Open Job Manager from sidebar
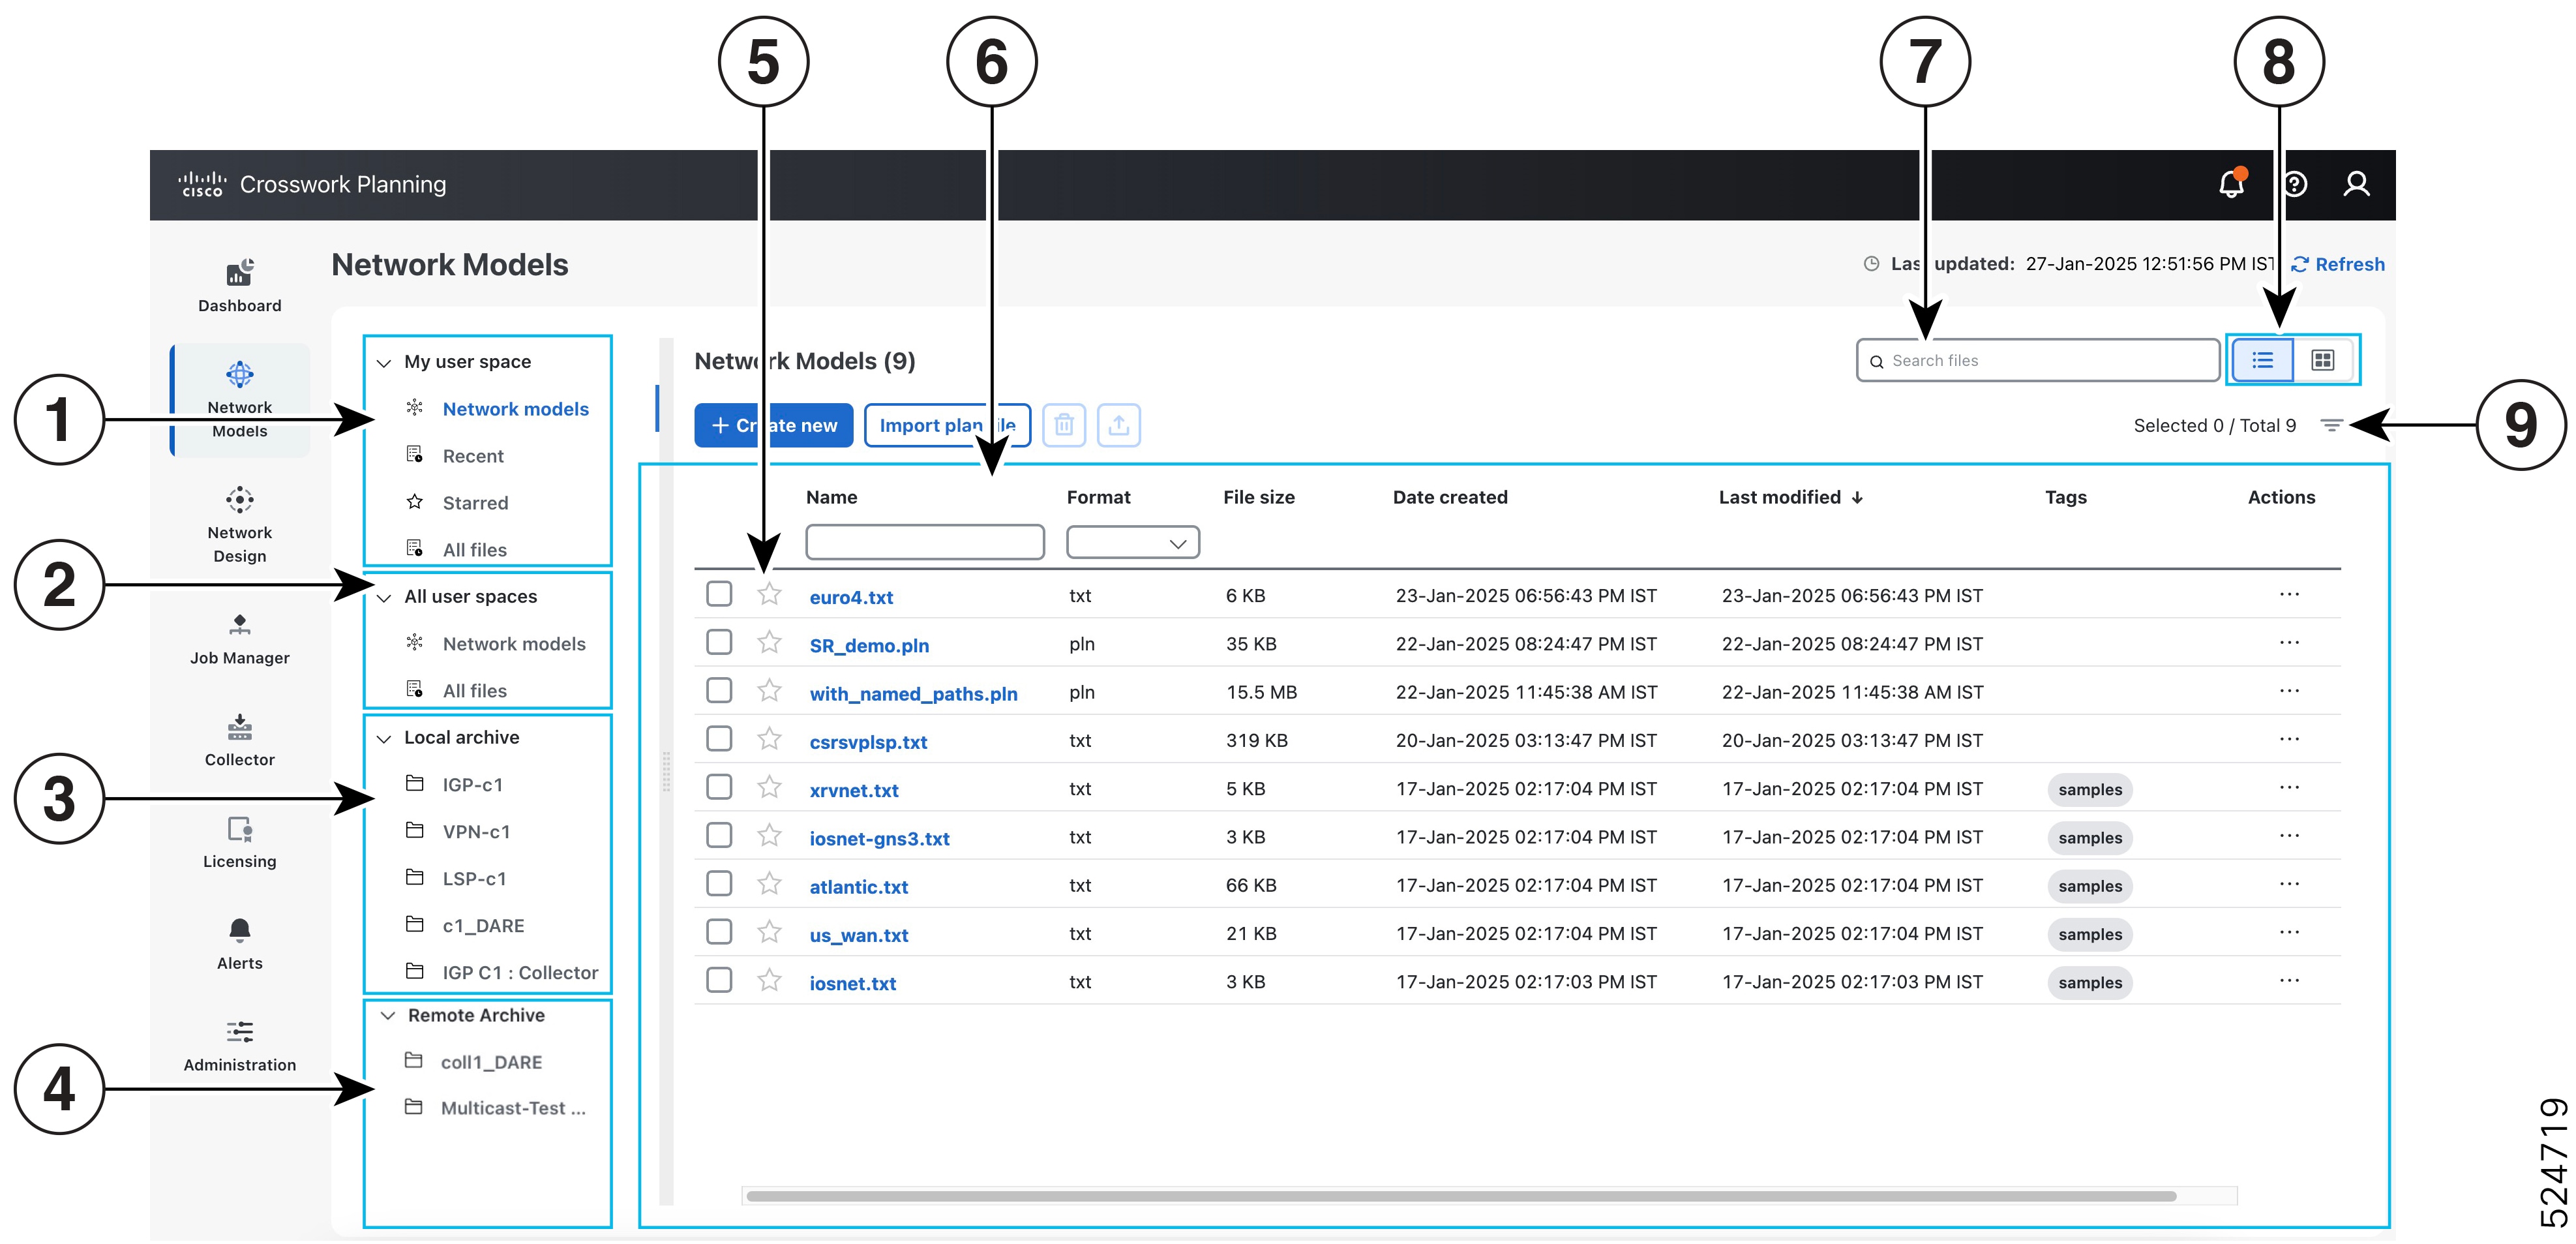Viewport: 2576px width, 1244px height. tap(239, 639)
